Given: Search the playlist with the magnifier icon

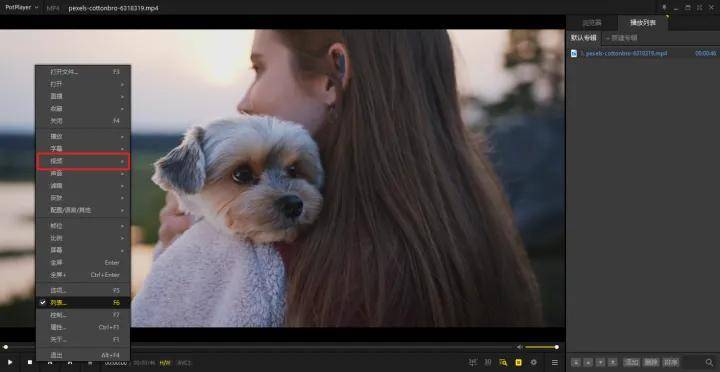Looking at the screenshot, I should [x=709, y=362].
